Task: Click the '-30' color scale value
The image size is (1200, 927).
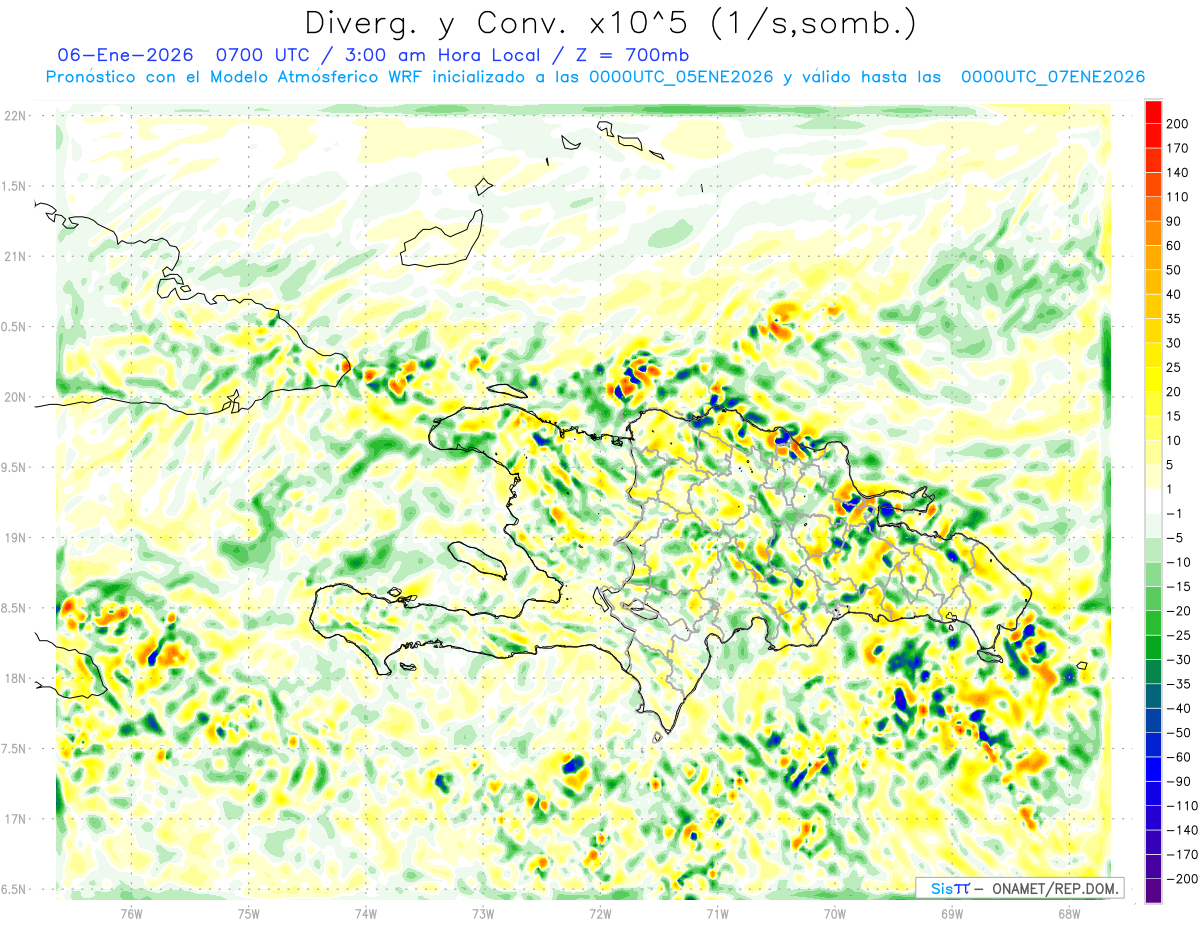Action: click(1179, 660)
